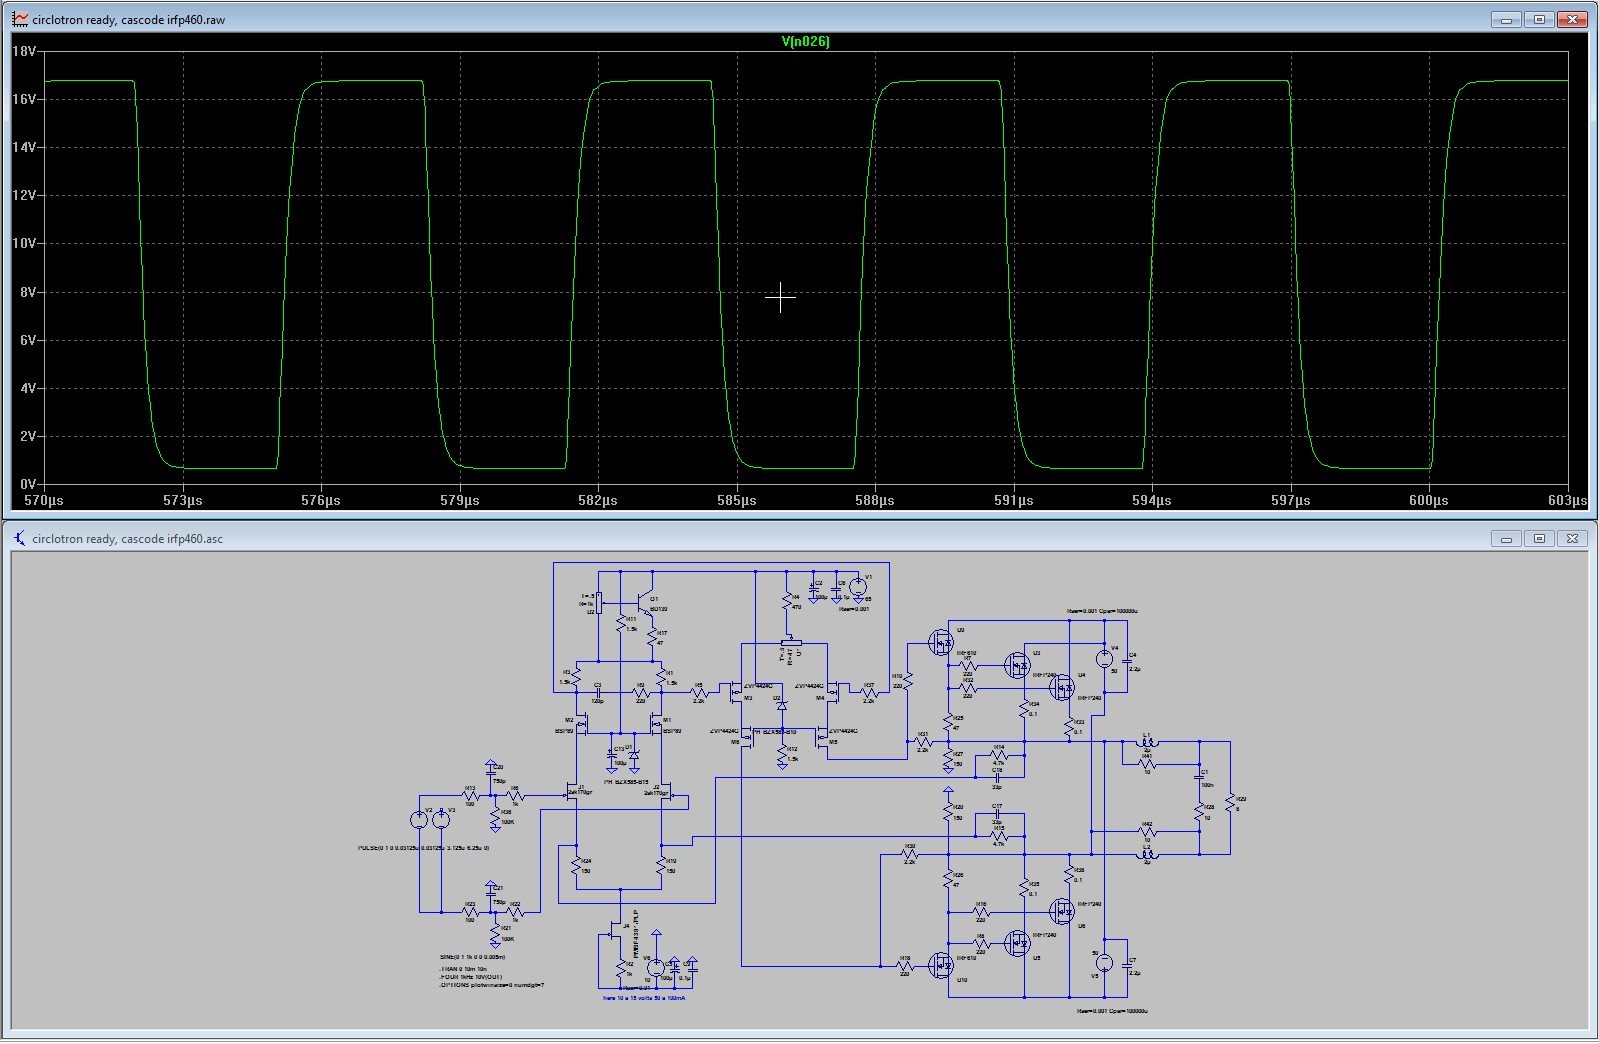
Task: Click the 570µs time axis label
Action: 43,500
